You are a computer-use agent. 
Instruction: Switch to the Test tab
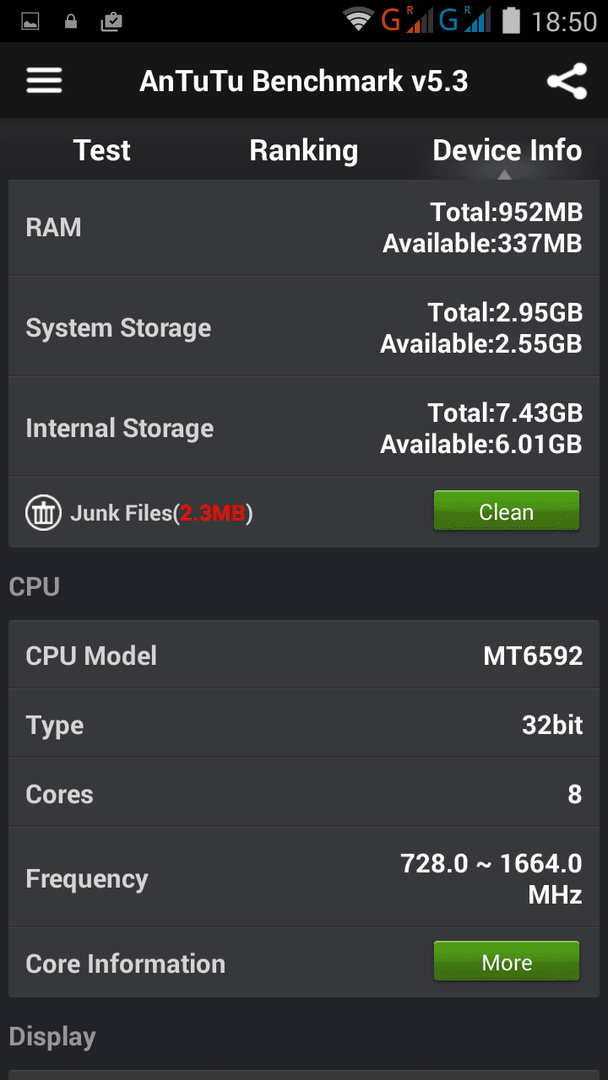click(102, 150)
